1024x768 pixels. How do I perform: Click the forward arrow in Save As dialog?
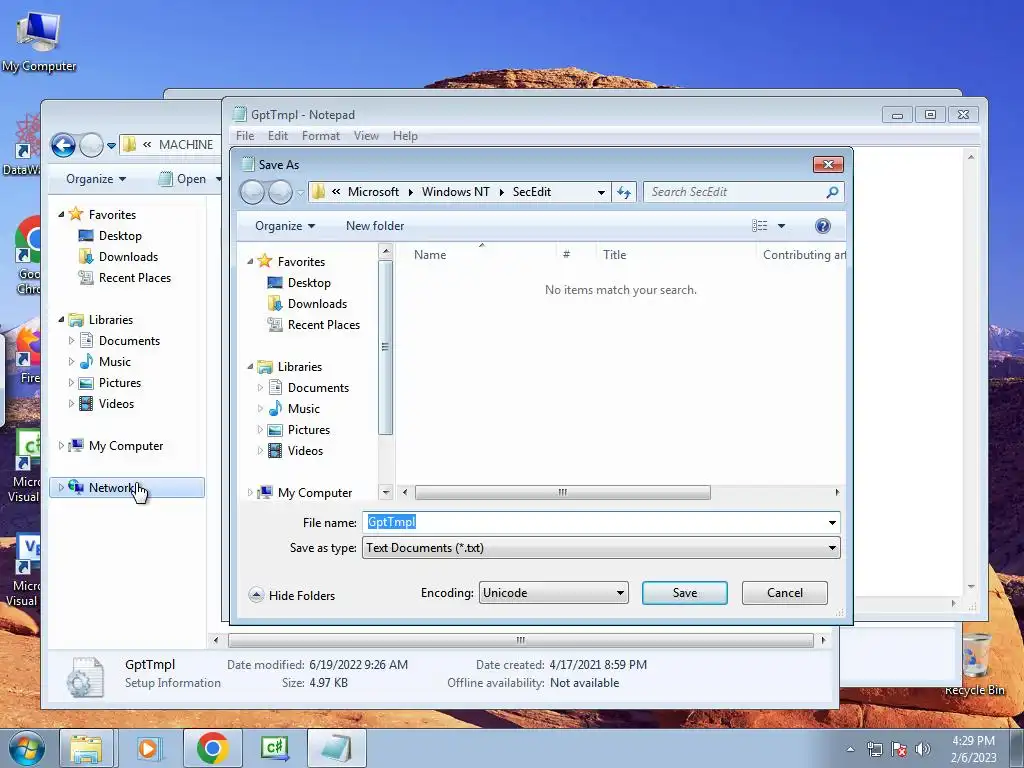(281, 192)
